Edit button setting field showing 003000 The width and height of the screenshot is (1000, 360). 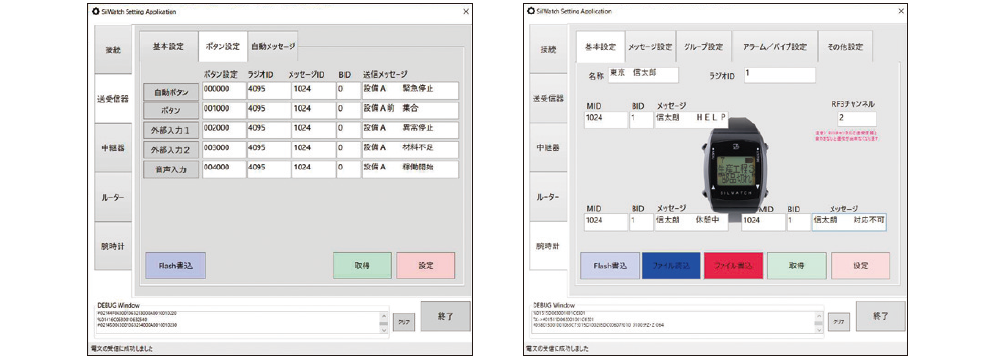coord(224,150)
